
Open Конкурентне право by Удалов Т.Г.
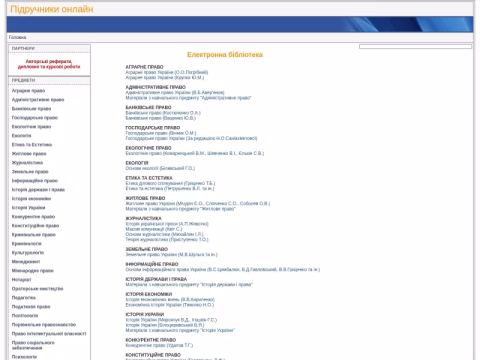(159, 345)
